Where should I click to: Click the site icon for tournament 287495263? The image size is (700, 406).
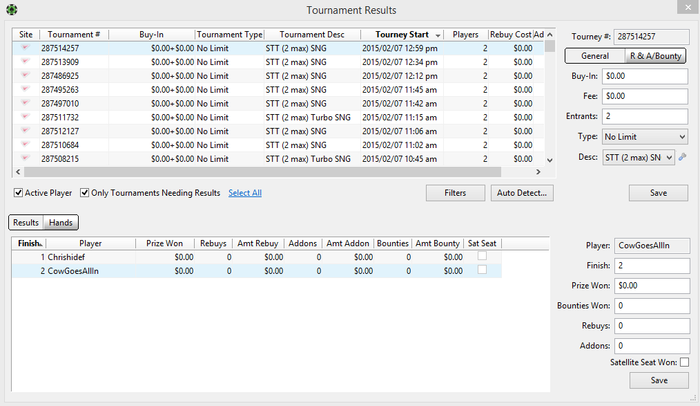coord(25,89)
